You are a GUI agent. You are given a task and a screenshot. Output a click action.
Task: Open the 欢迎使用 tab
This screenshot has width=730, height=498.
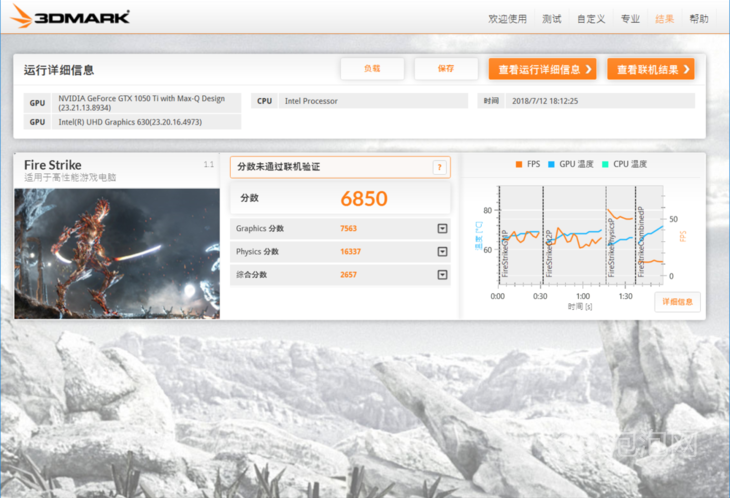[x=507, y=19]
